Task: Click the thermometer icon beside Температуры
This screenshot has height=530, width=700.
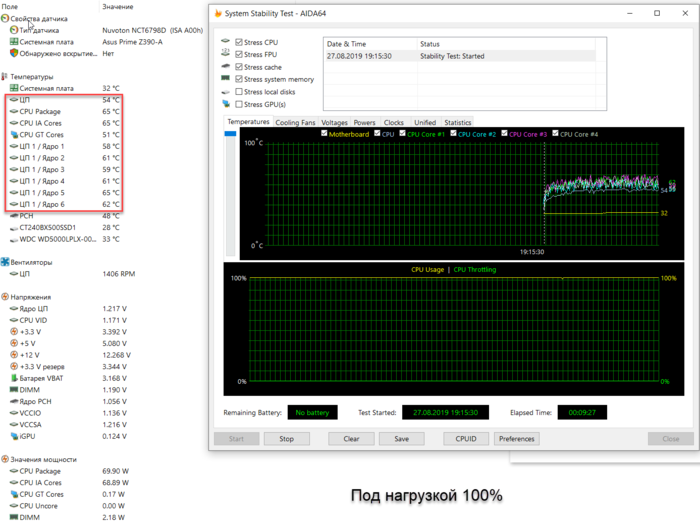Action: (x=5, y=76)
